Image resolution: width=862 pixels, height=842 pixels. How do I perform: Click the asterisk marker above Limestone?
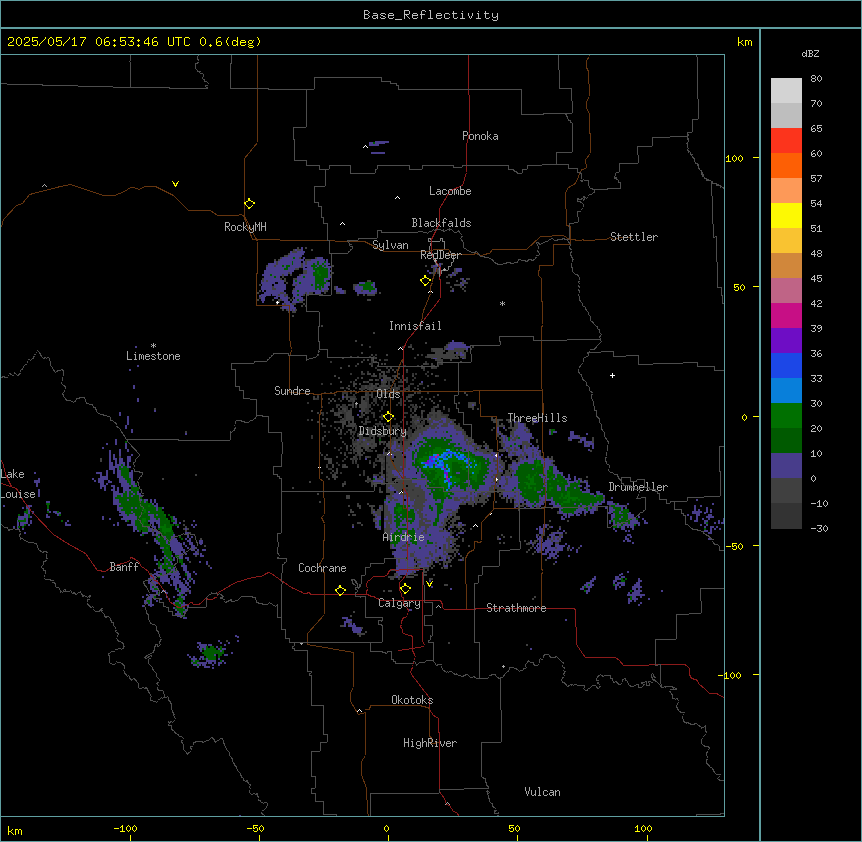tap(153, 346)
